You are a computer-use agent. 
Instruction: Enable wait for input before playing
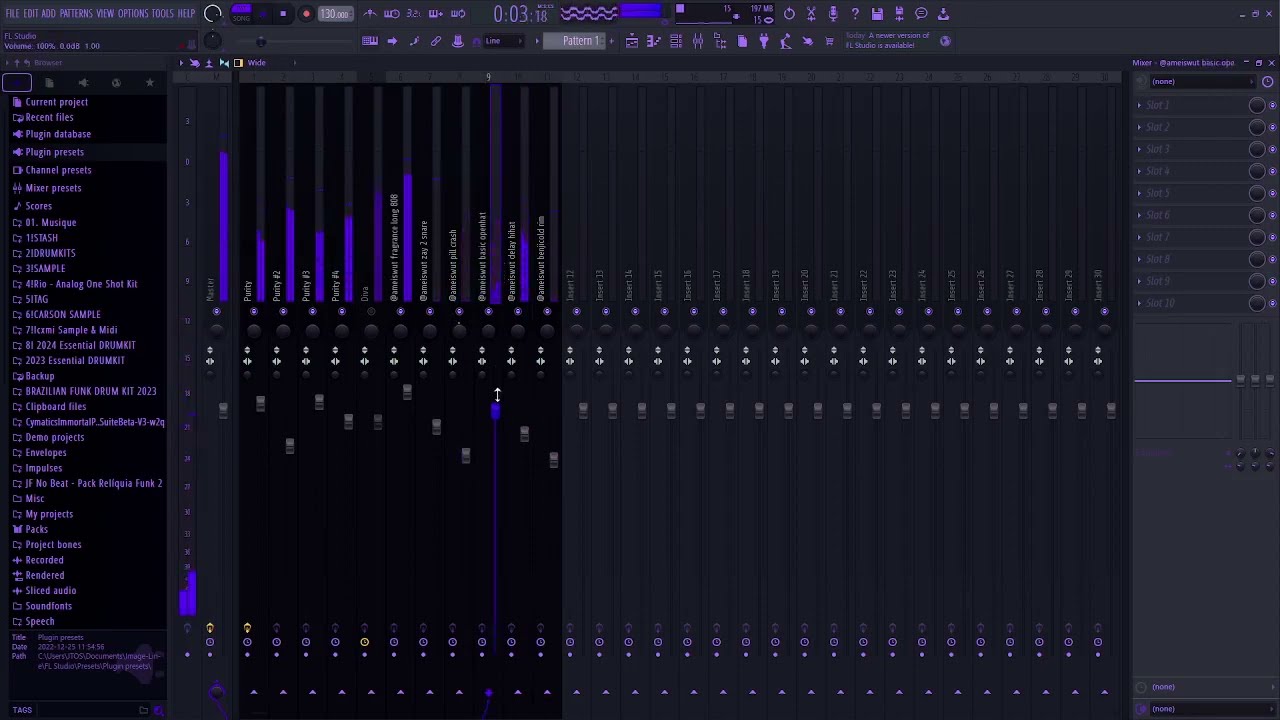click(x=392, y=14)
